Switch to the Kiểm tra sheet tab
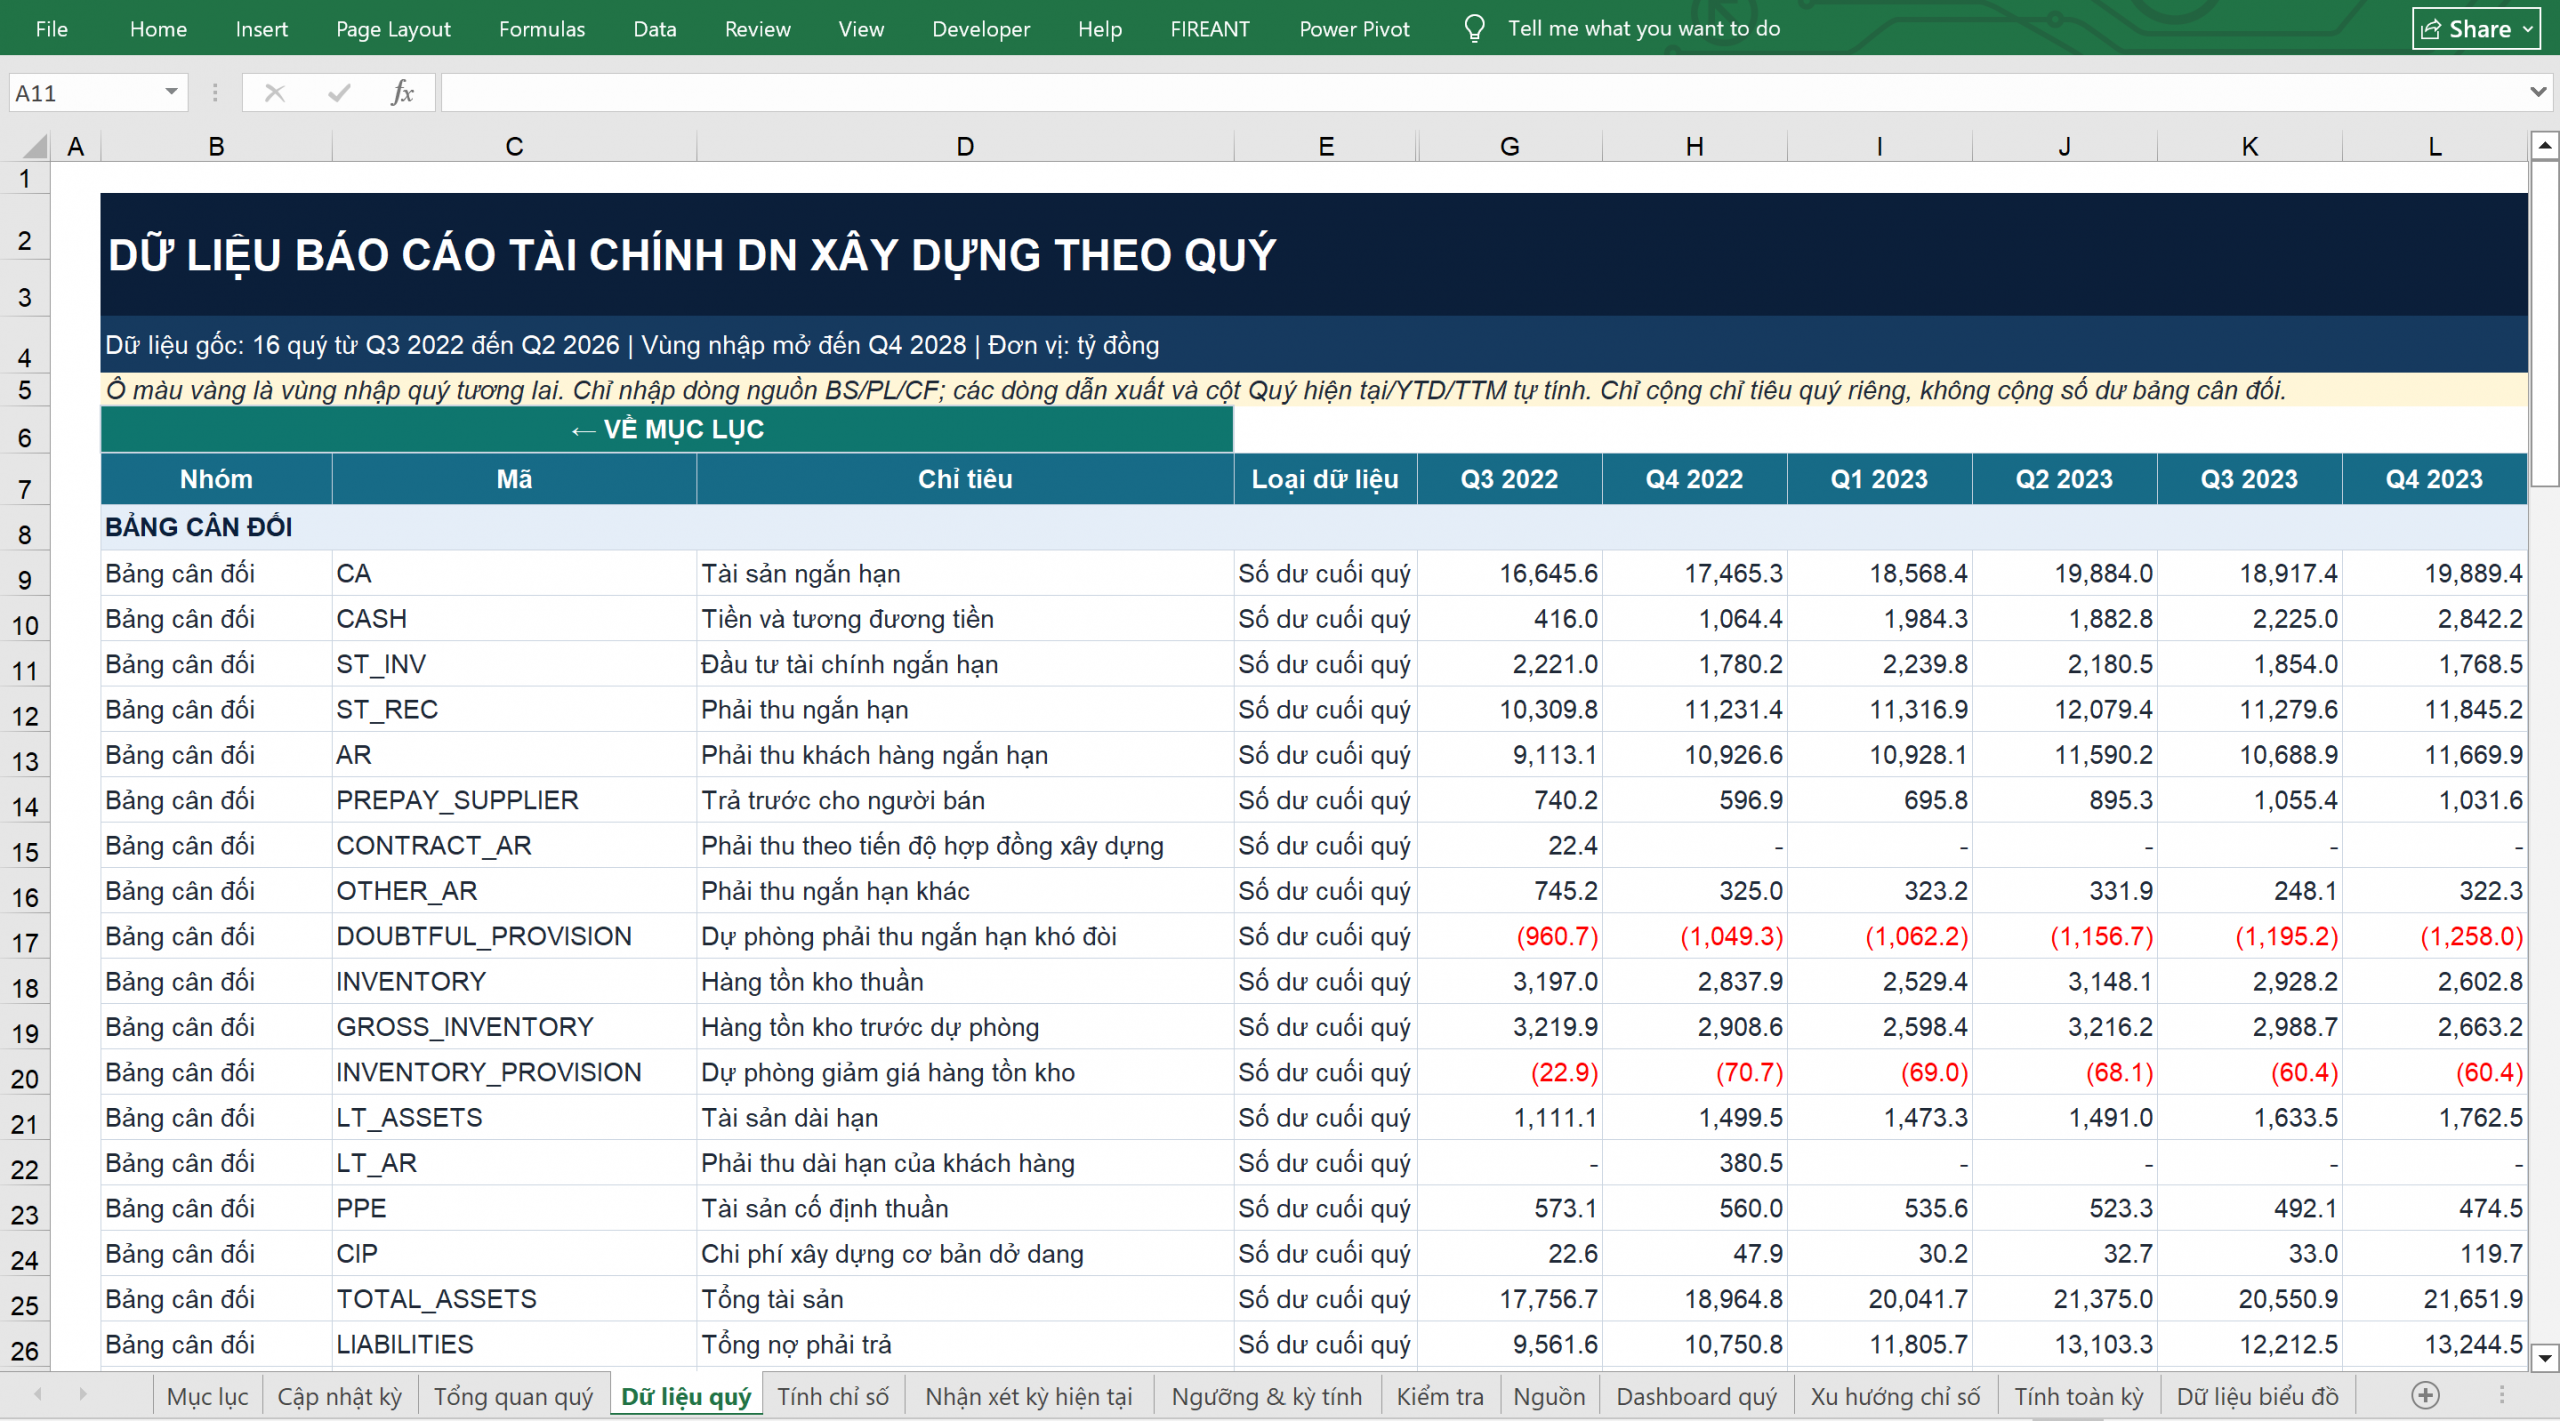The width and height of the screenshot is (2560, 1421). click(x=1440, y=1396)
